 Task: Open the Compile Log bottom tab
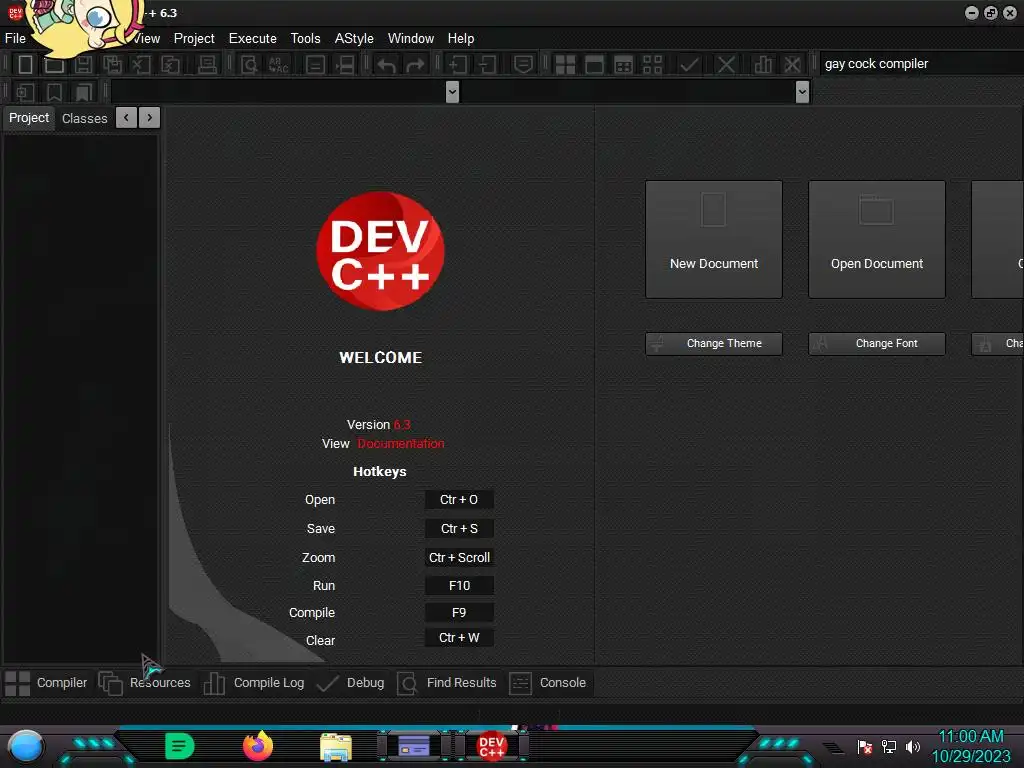pos(254,683)
